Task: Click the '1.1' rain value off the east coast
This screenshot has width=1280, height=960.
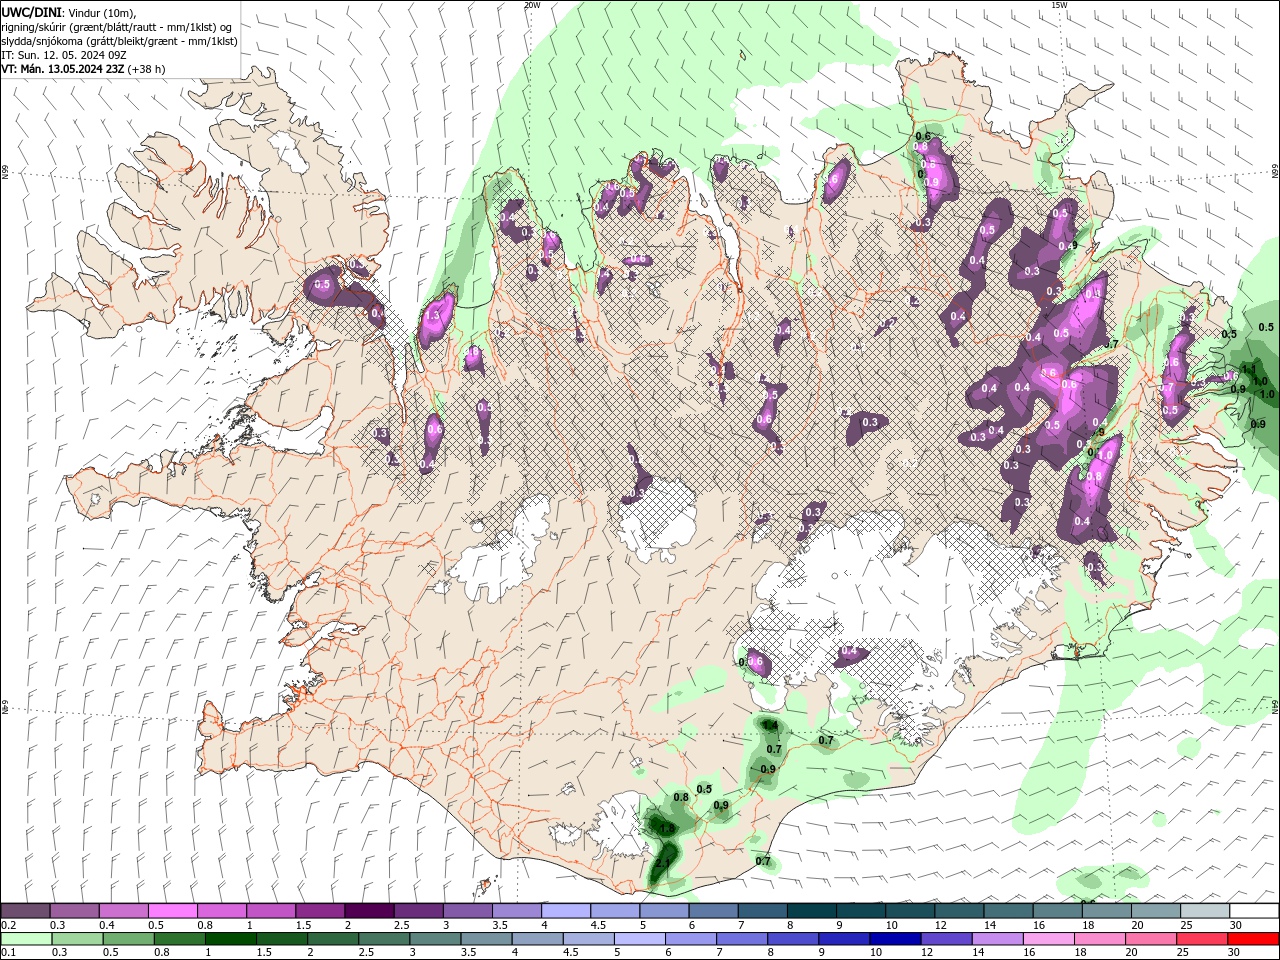Action: 1248,369
